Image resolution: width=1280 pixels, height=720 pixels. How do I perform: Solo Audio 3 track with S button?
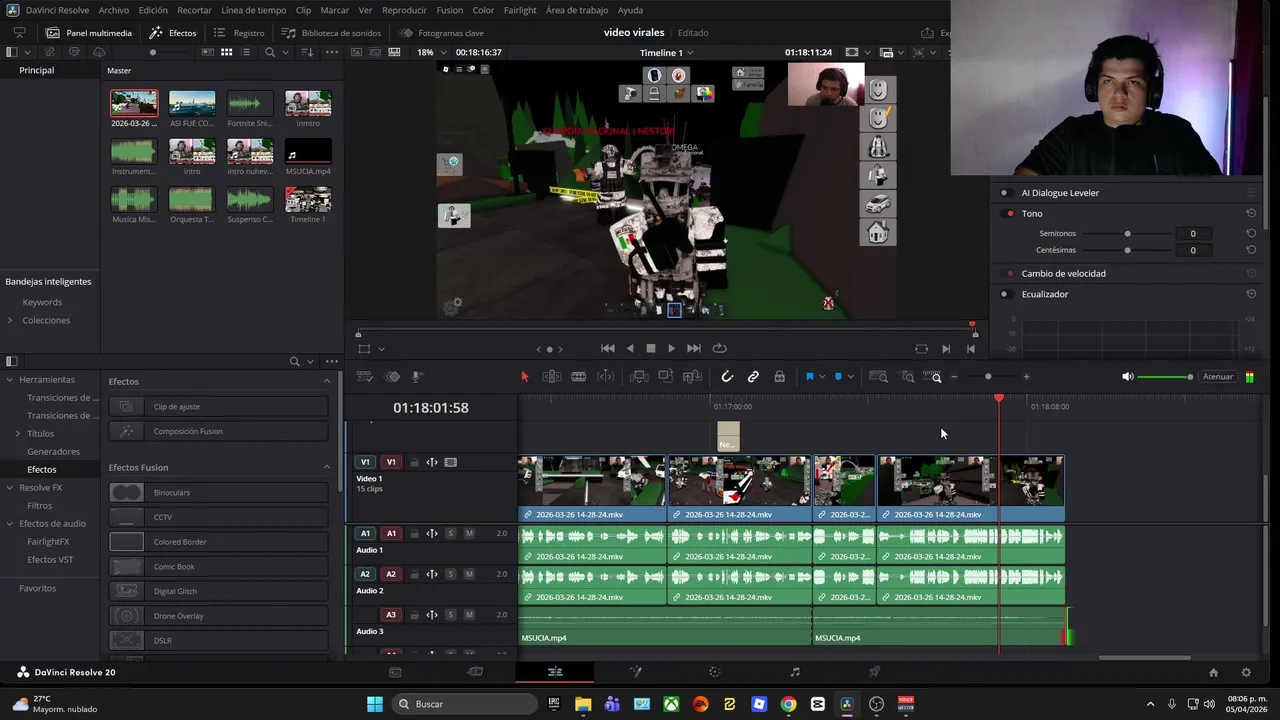click(x=451, y=614)
